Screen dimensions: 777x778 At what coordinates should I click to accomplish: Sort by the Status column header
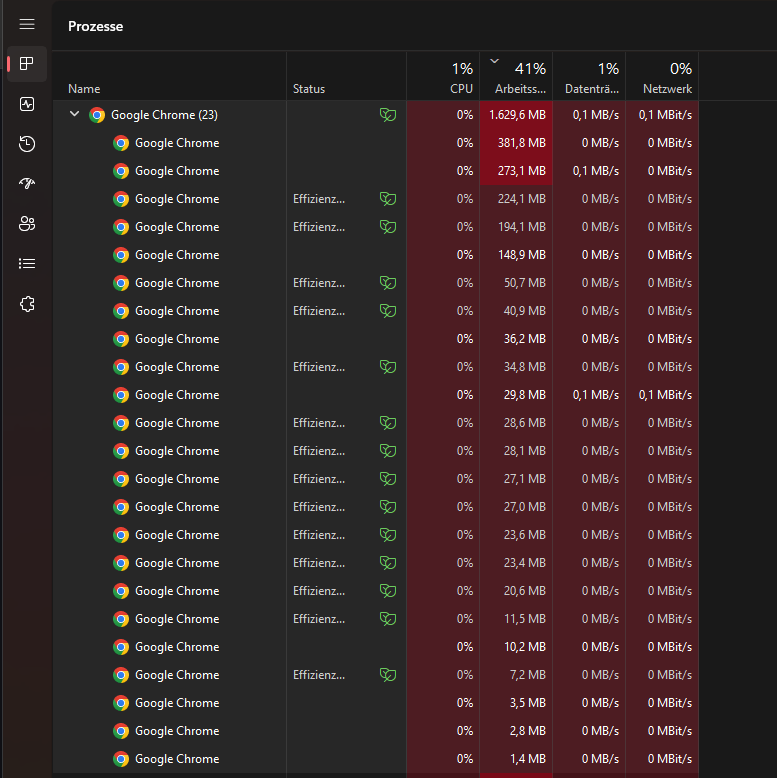pos(346,76)
